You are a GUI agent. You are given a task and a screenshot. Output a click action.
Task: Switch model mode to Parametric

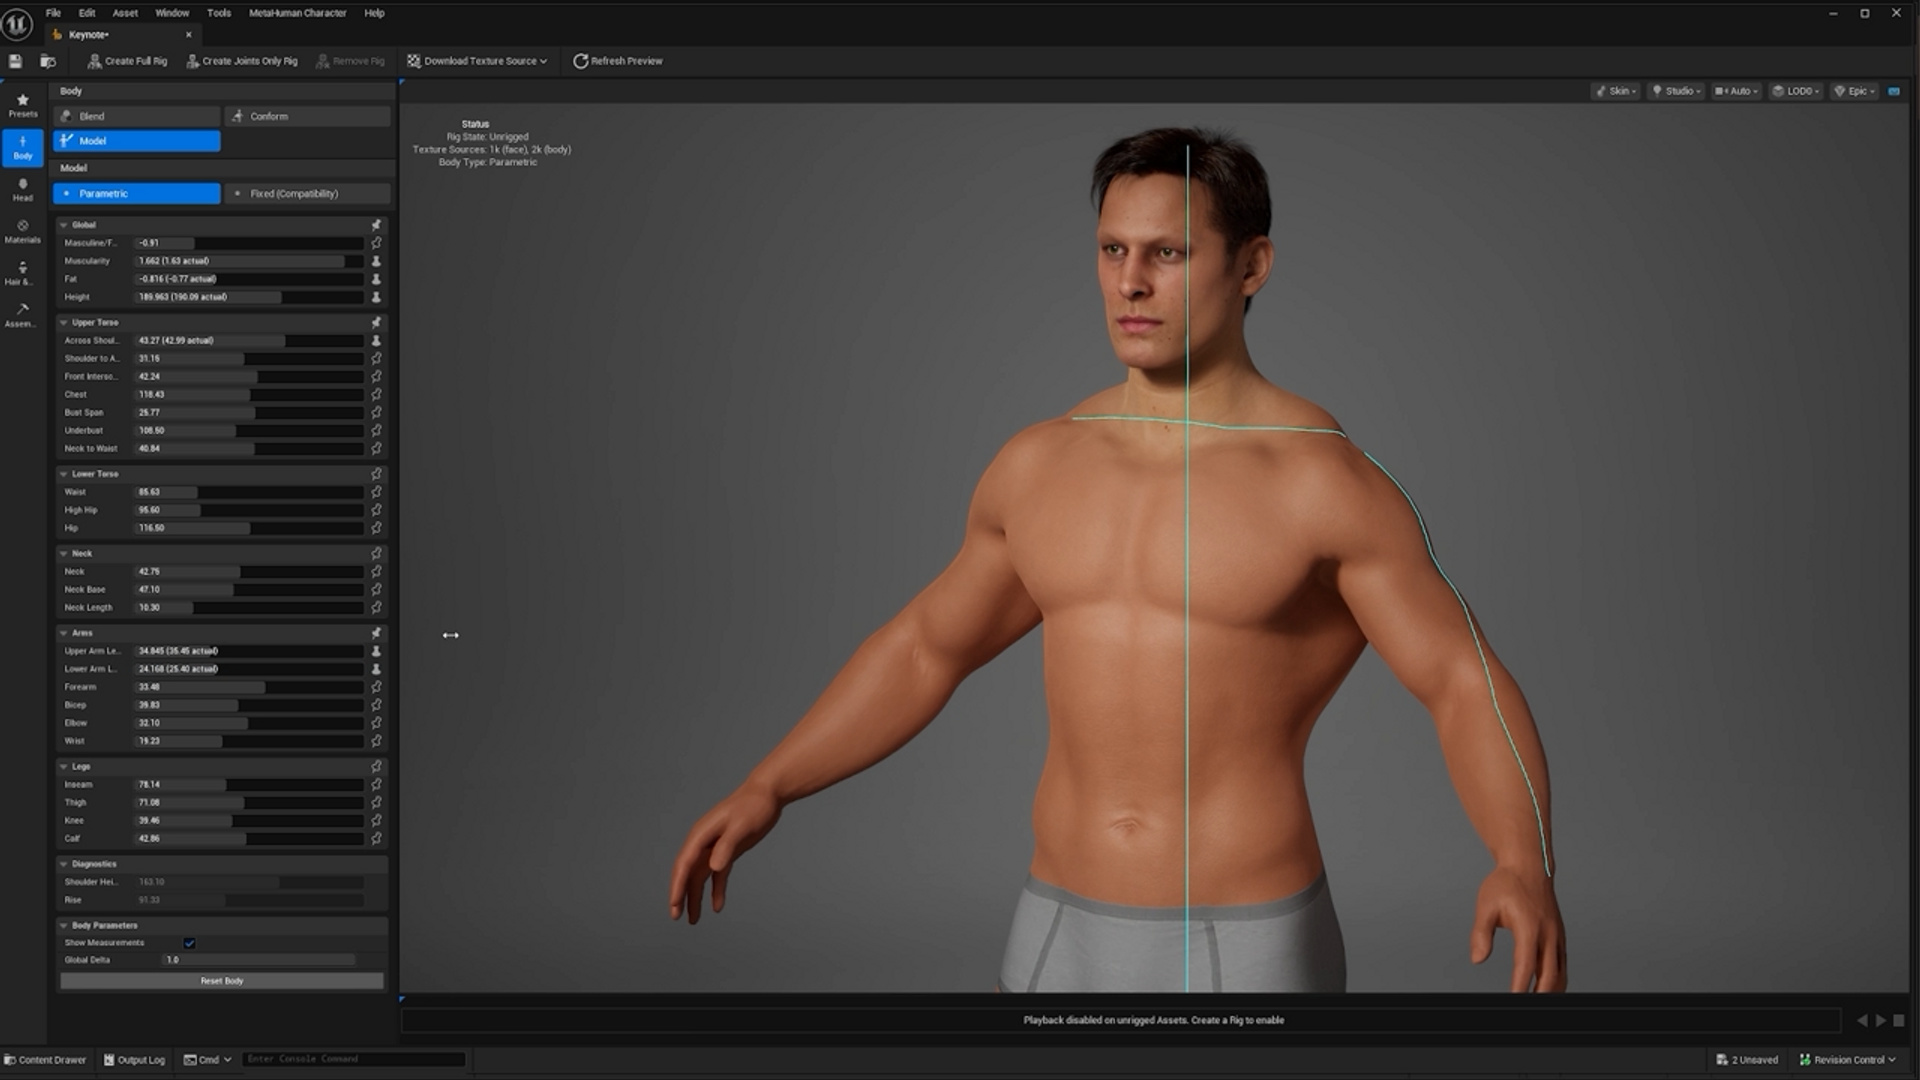click(136, 193)
